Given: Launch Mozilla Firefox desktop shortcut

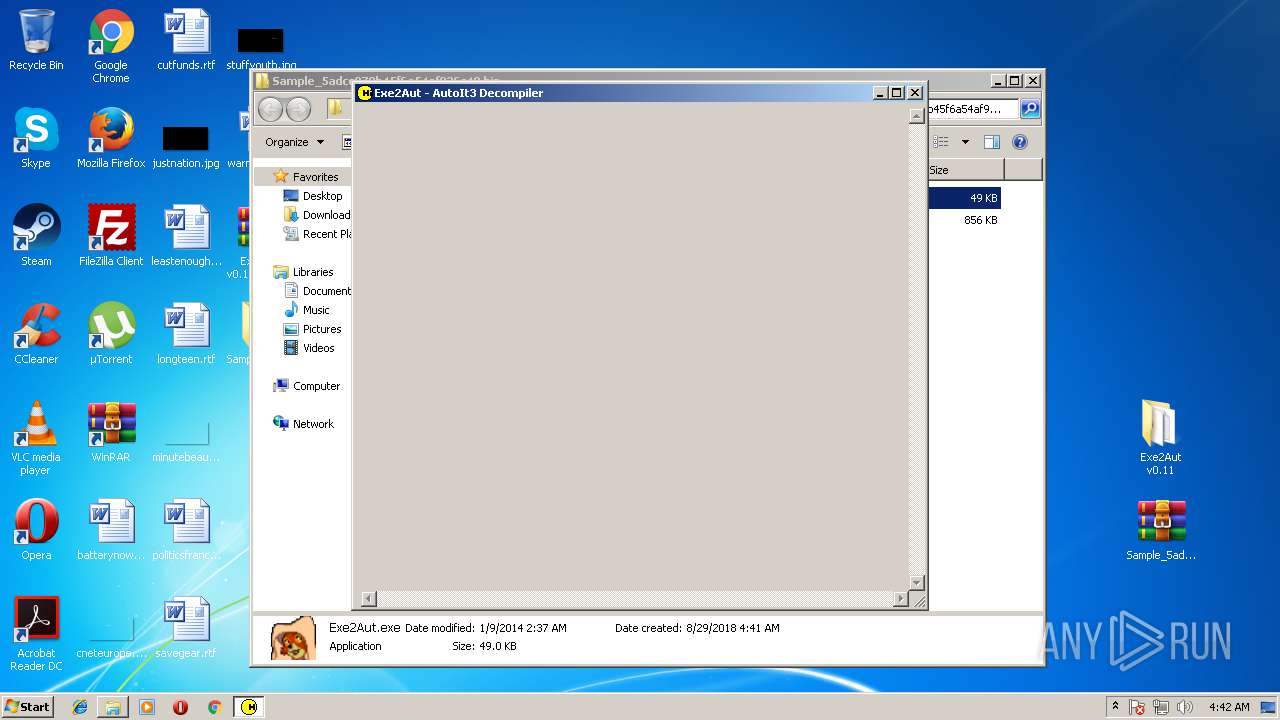Looking at the screenshot, I should pyautogui.click(x=111, y=138).
